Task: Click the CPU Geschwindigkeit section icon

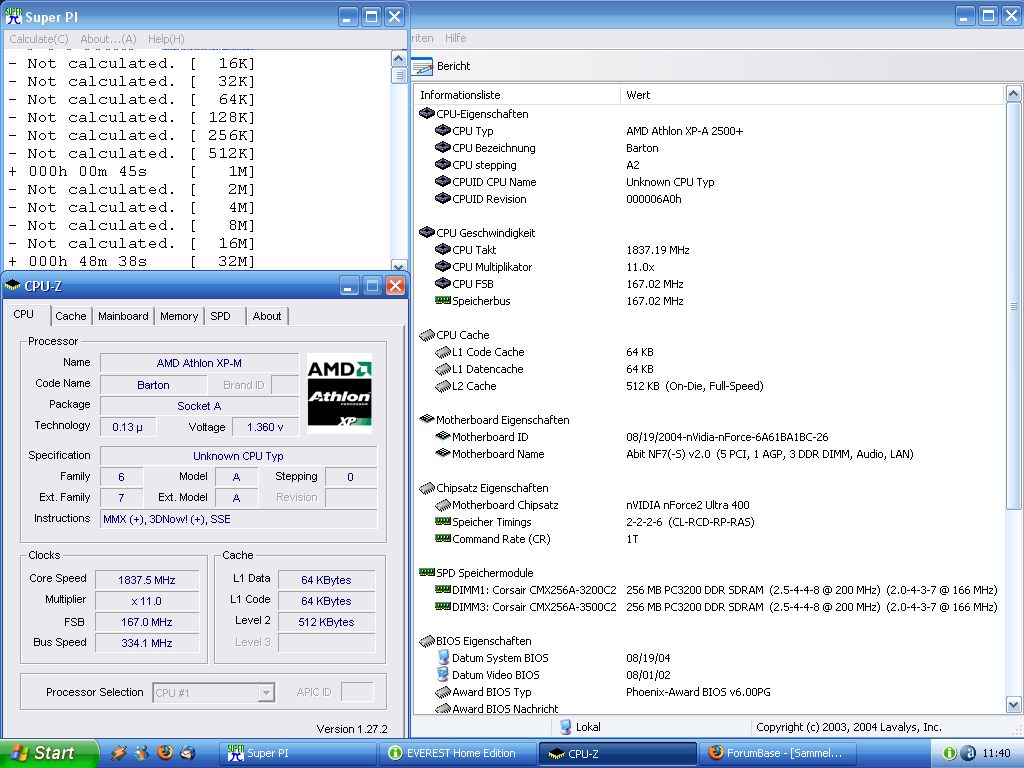Action: [426, 232]
